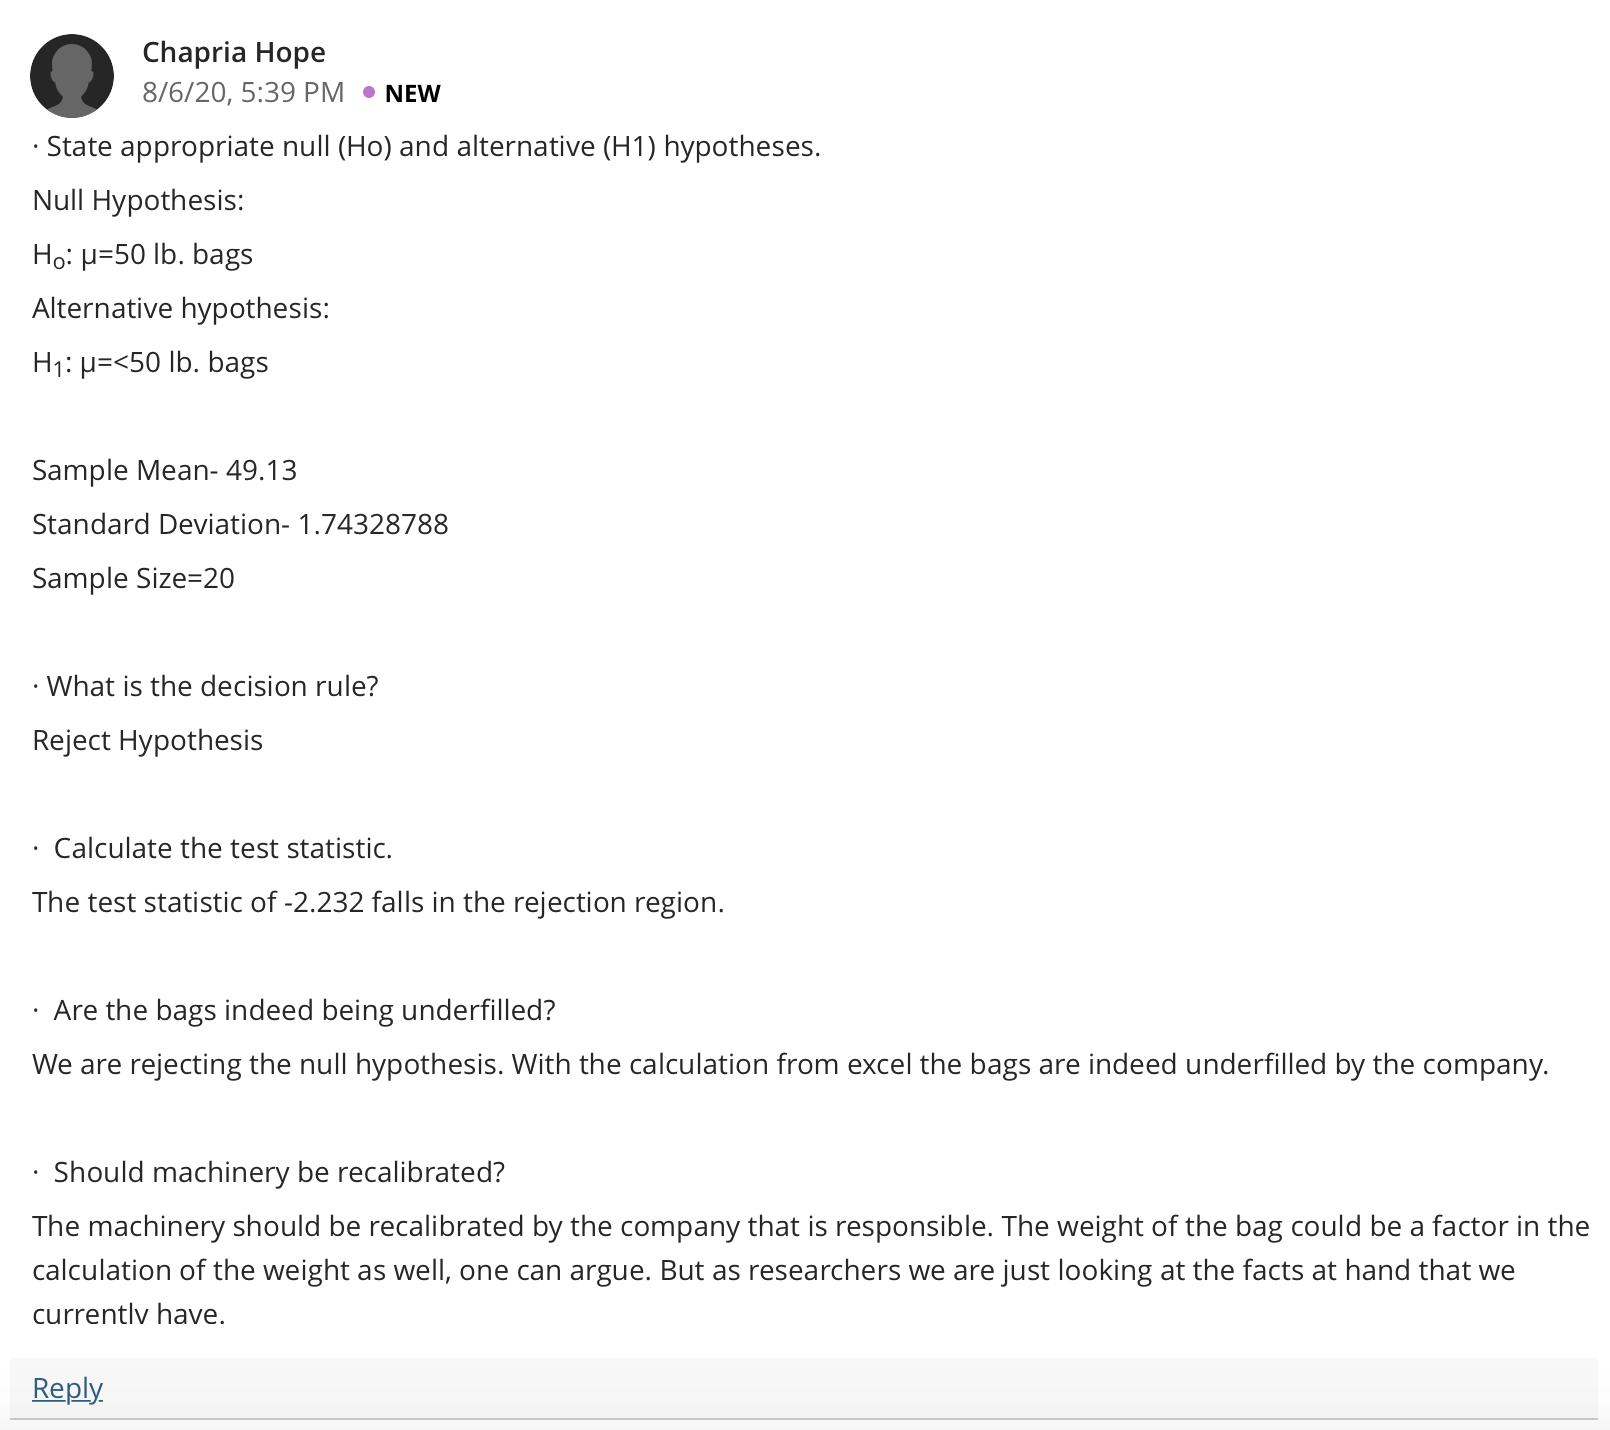The image size is (1610, 1430).
Task: Click the post timestamp 8/6/20, 5:39 PM
Action: point(243,92)
